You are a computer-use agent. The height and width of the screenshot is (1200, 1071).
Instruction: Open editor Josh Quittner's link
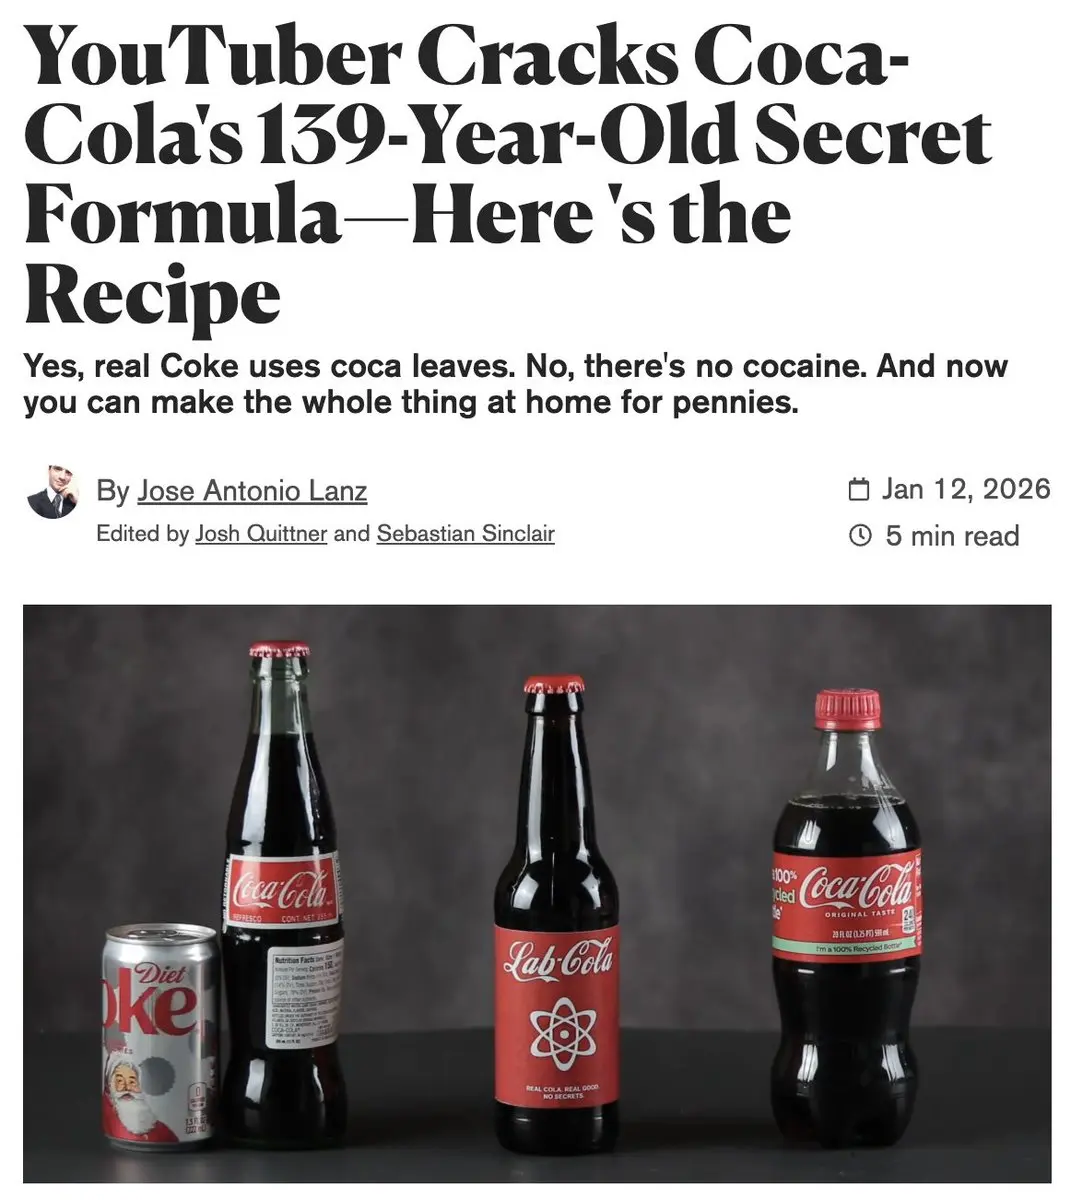pyautogui.click(x=261, y=533)
